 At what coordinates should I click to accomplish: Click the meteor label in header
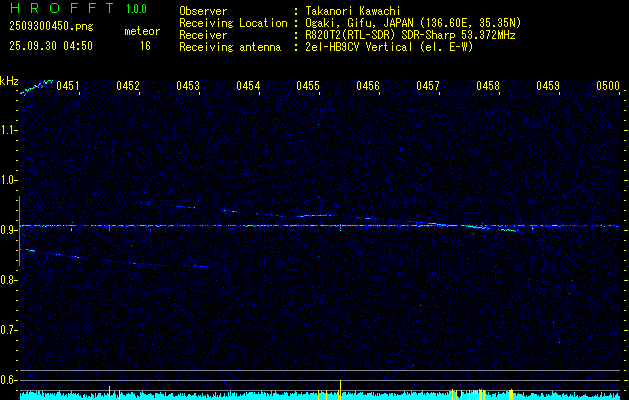click(x=141, y=31)
